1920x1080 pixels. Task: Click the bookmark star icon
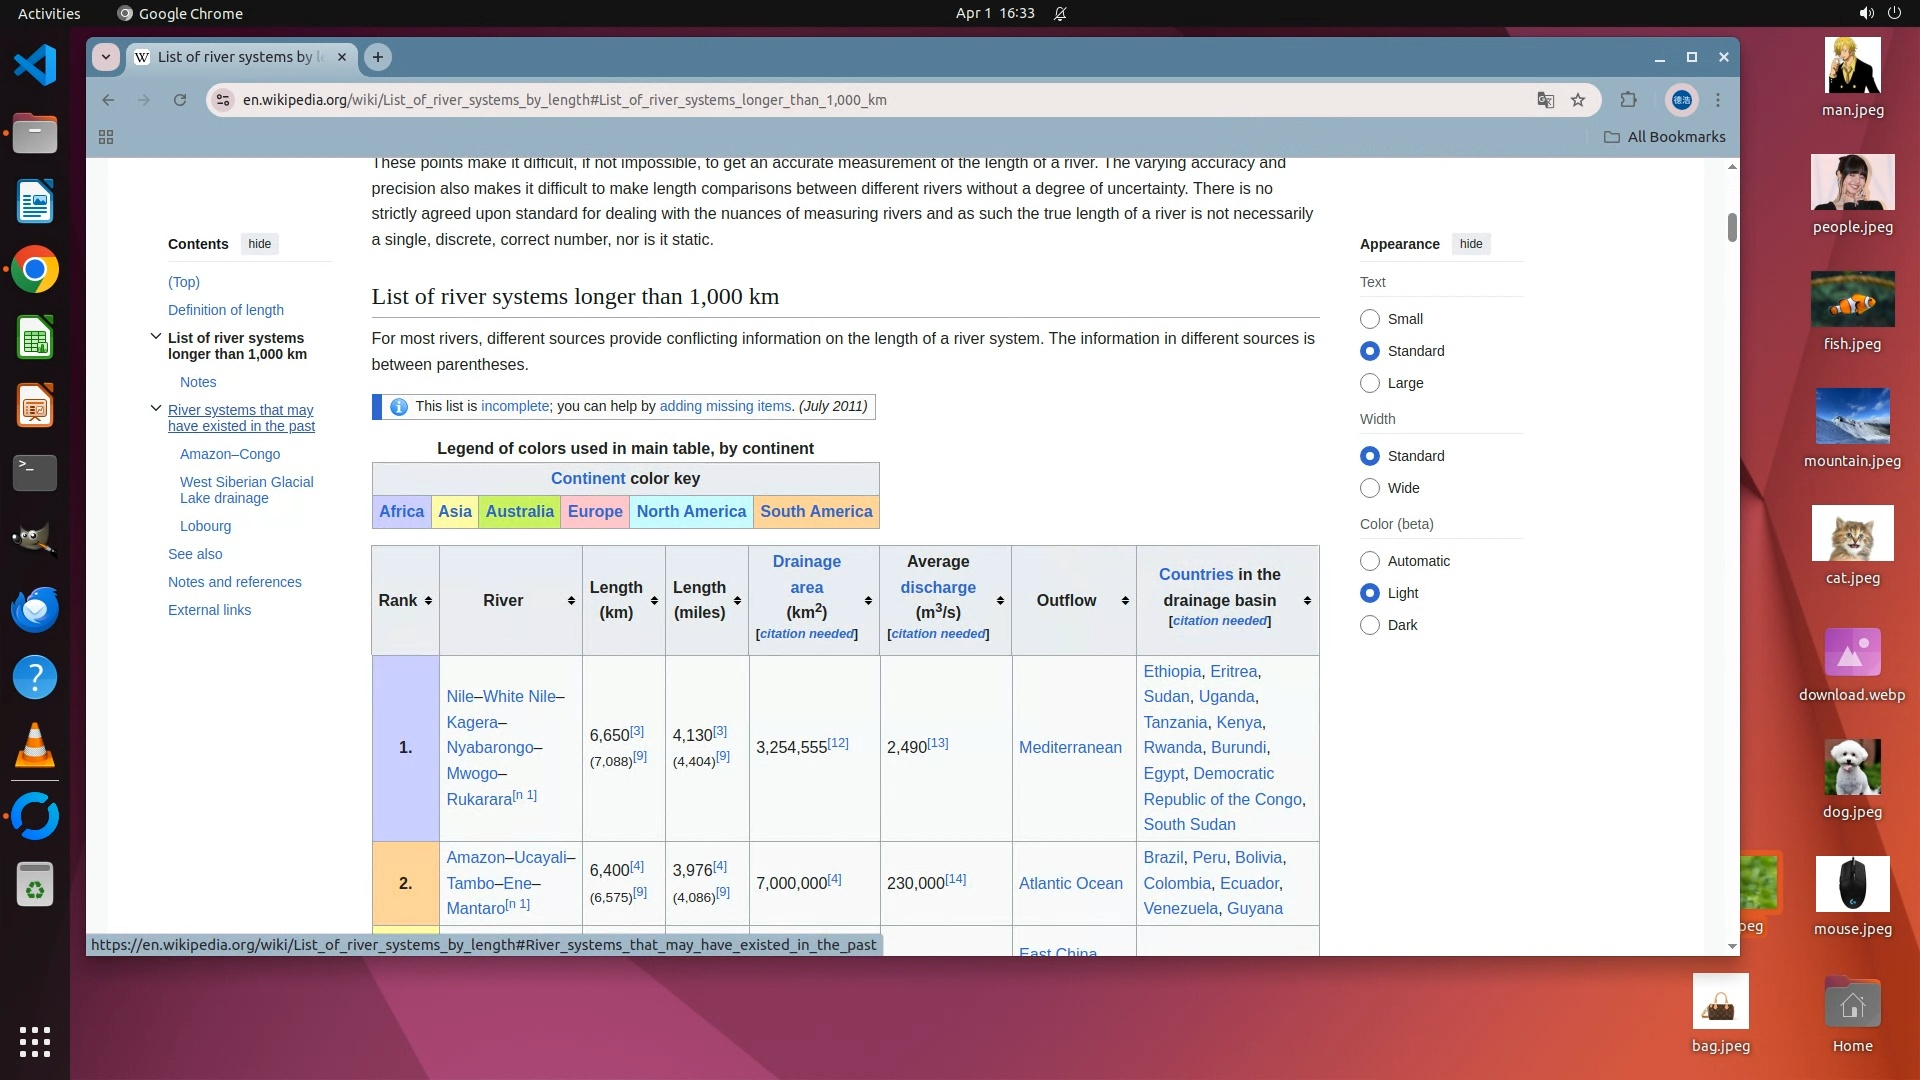tap(1578, 100)
